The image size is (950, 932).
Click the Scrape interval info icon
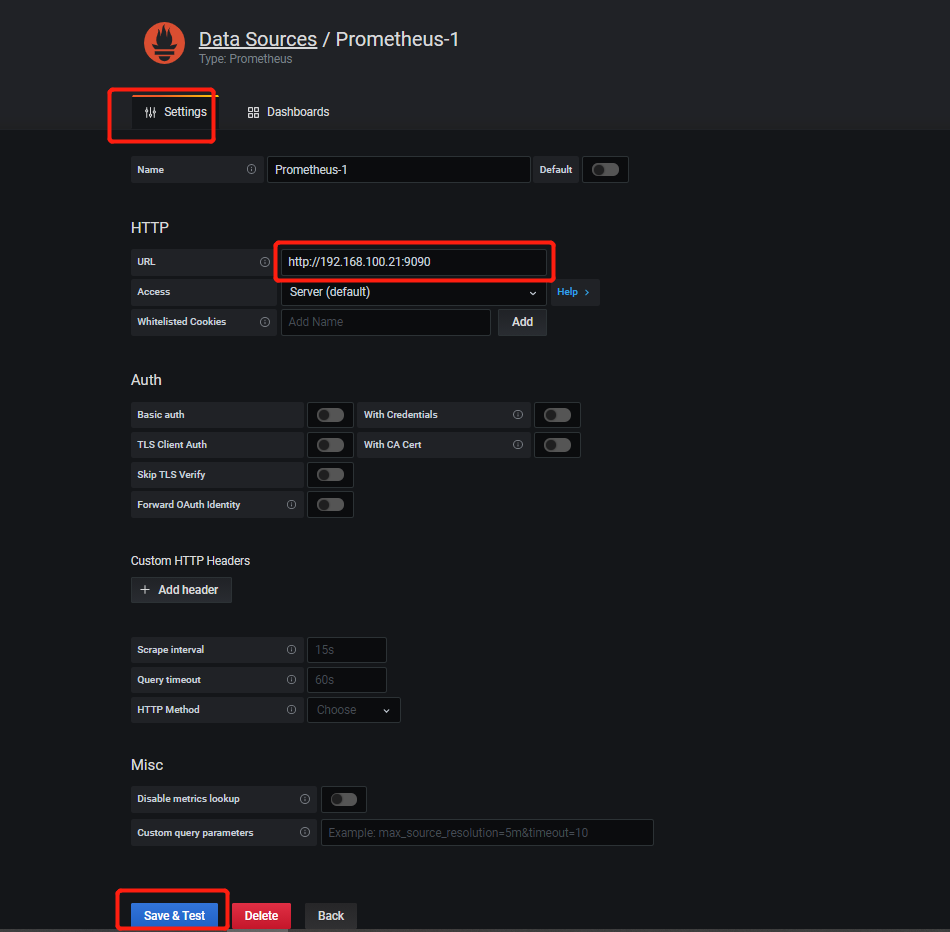coord(291,650)
